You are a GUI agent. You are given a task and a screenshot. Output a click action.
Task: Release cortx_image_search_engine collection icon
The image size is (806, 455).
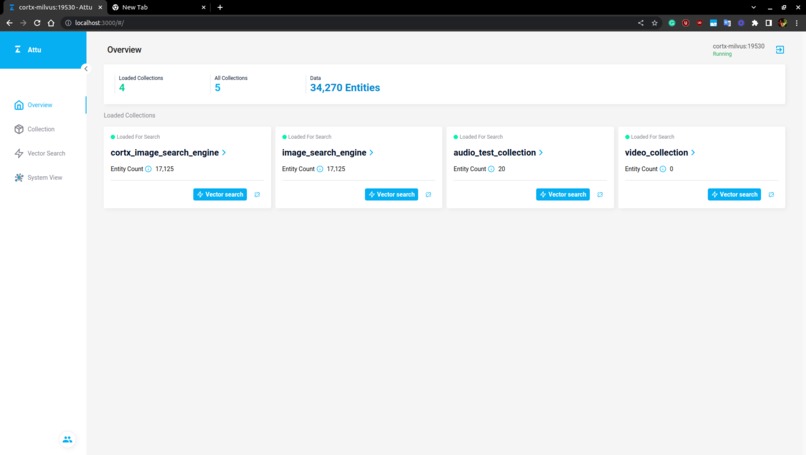[257, 194]
